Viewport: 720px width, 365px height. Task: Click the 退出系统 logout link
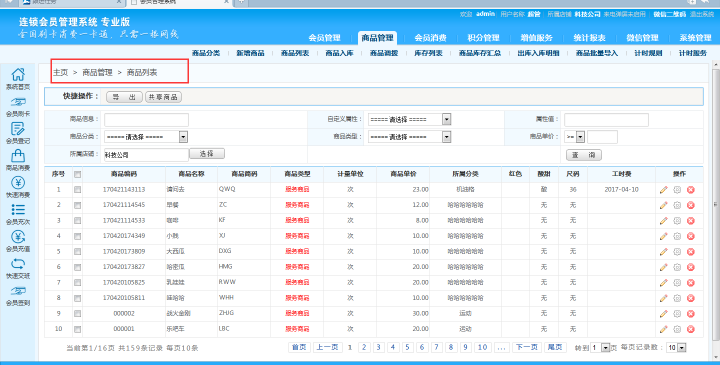702,14
